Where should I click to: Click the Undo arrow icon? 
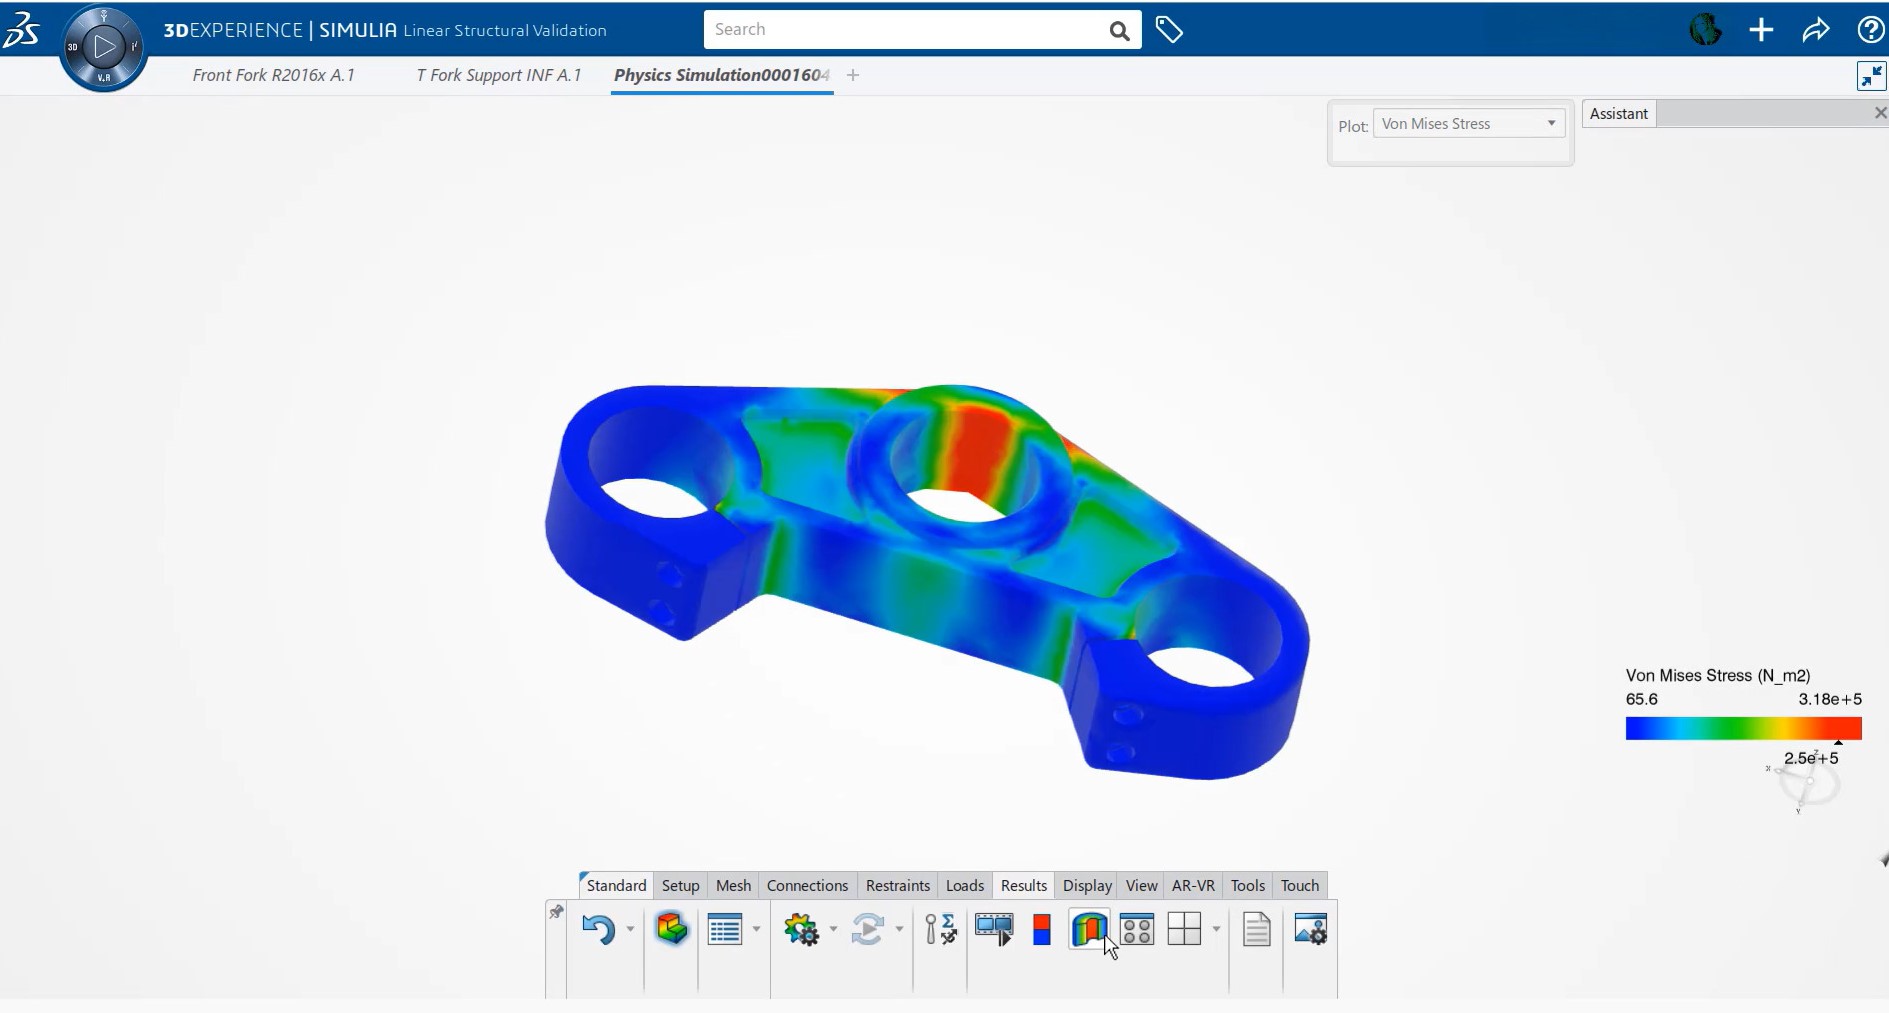coord(598,929)
